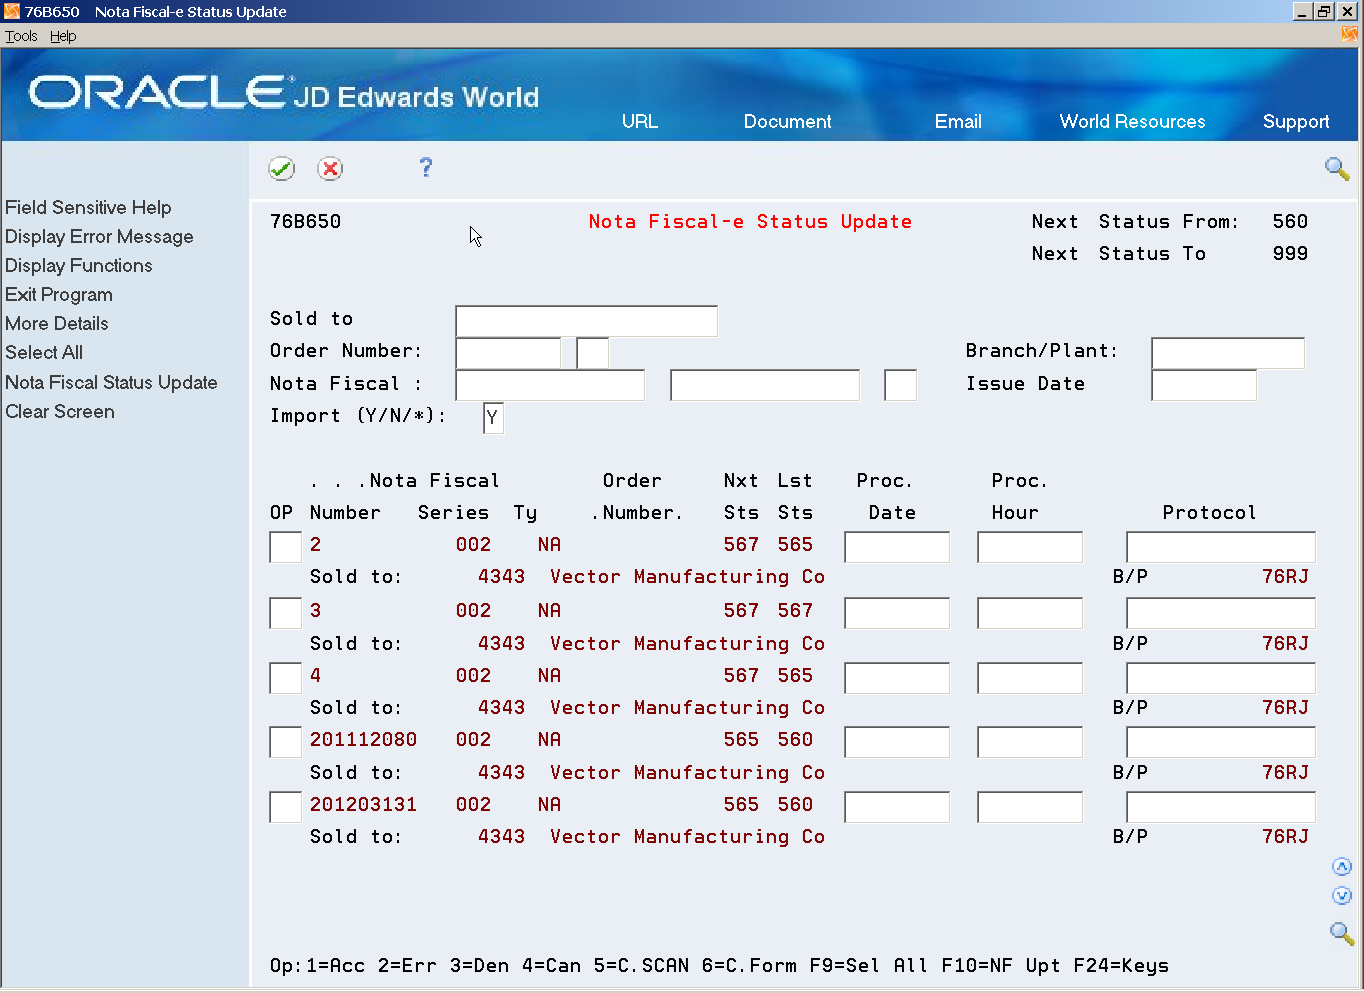This screenshot has width=1364, height=993.
Task: Open World Resources header link
Action: (1133, 121)
